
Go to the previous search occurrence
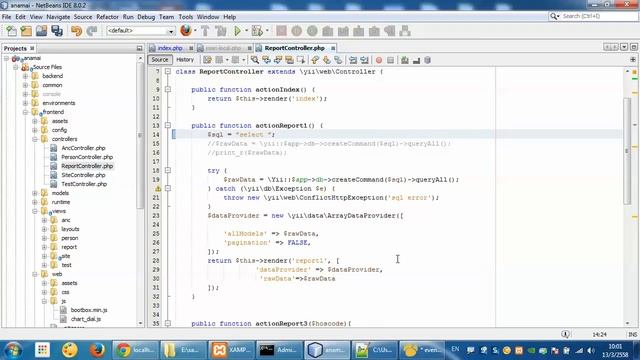click(267, 60)
